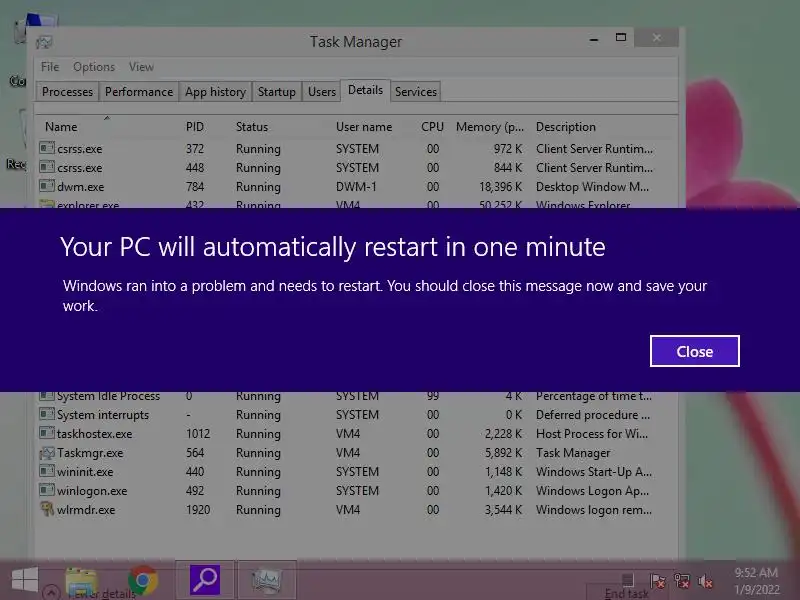The height and width of the screenshot is (600, 800).
Task: Open the Search magnifier on the taskbar
Action: pyautogui.click(x=205, y=580)
